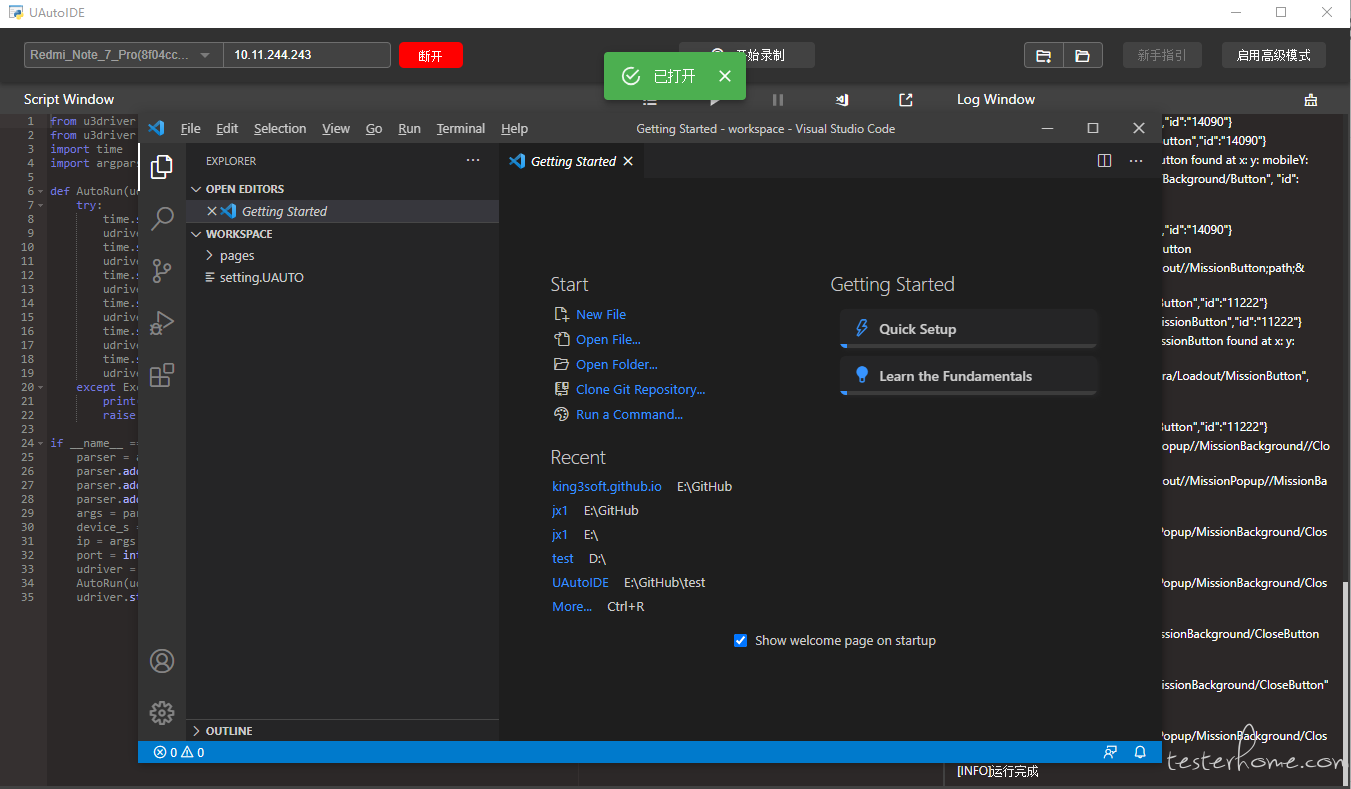Select Getting Started in Open Editors list
This screenshot has width=1351, height=789.
point(342,211)
